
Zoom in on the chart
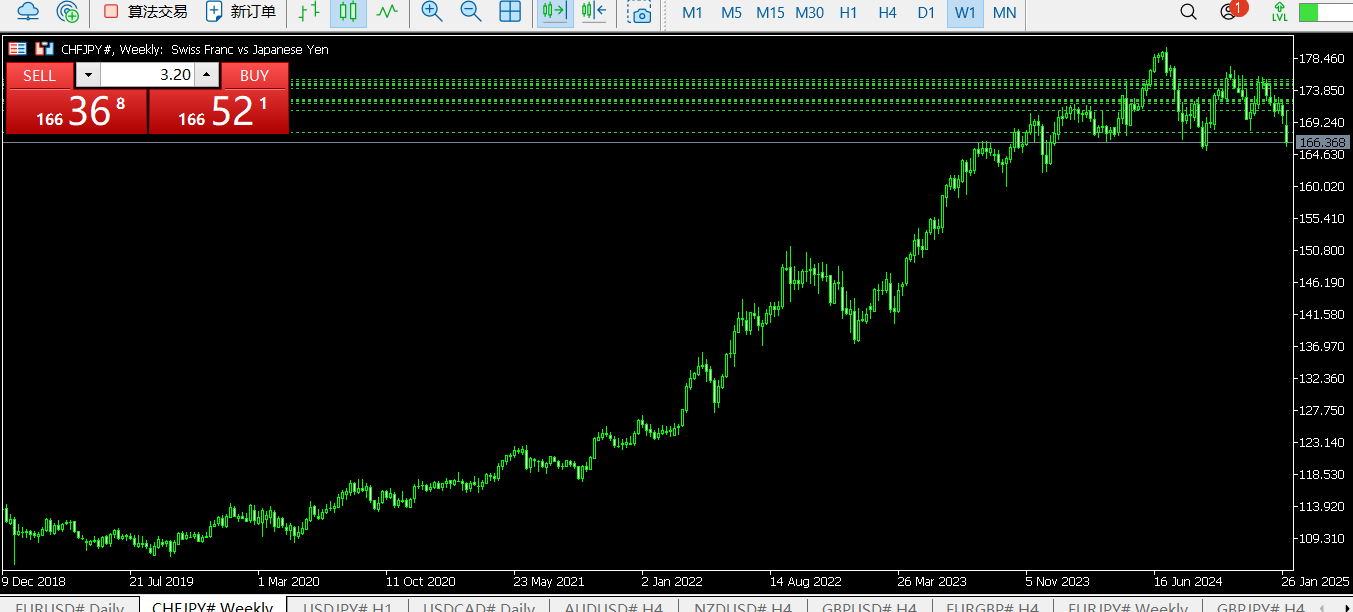pos(432,12)
